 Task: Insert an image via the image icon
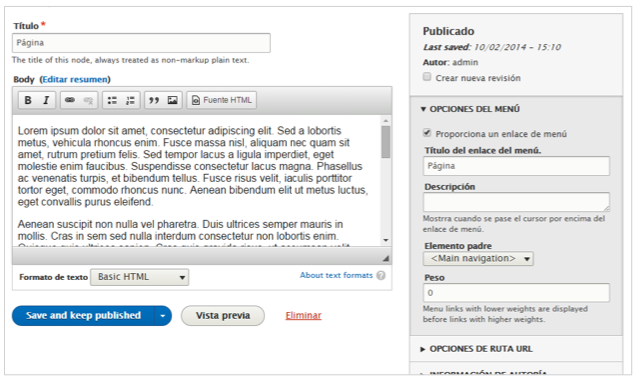tap(172, 100)
